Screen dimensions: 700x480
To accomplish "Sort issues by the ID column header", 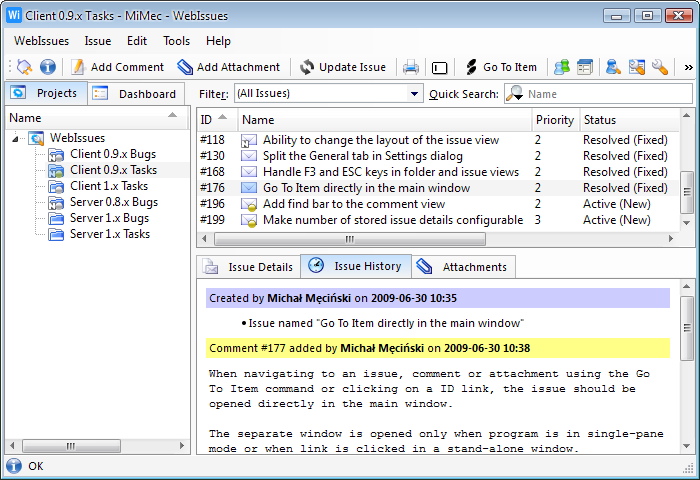I will coord(217,120).
